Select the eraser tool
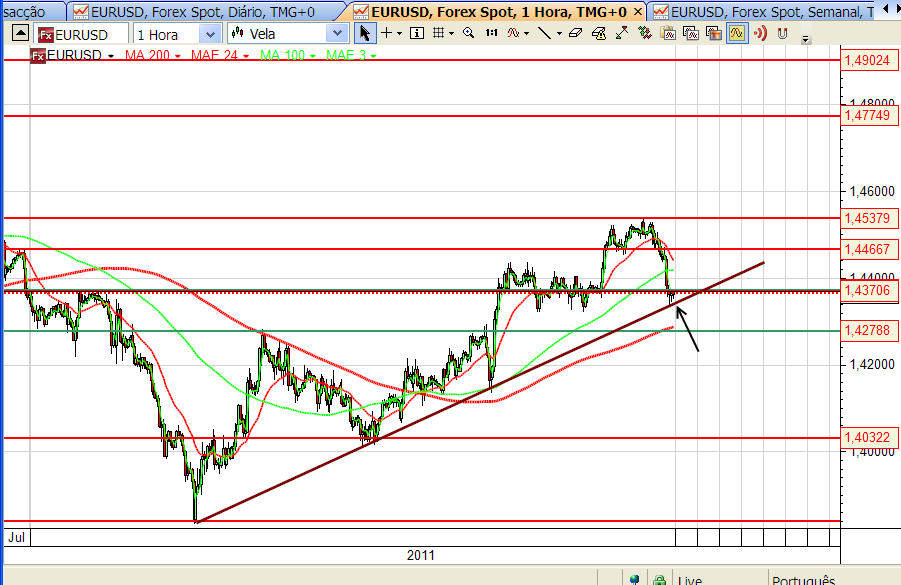 coord(575,33)
